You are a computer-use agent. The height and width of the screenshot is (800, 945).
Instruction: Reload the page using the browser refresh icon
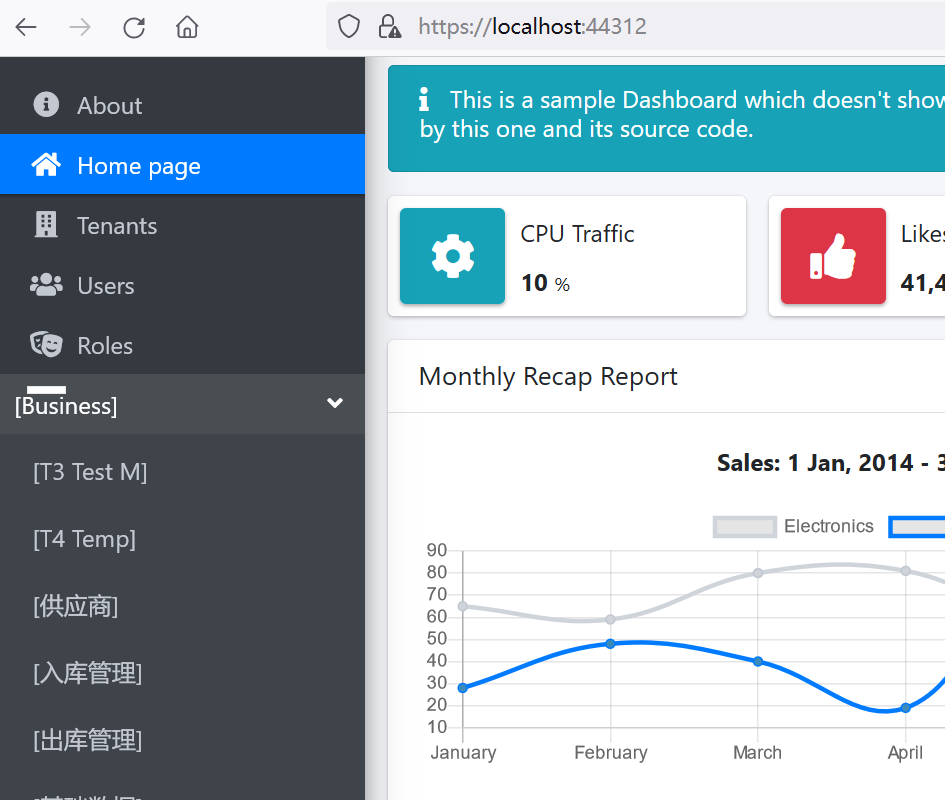(133, 27)
